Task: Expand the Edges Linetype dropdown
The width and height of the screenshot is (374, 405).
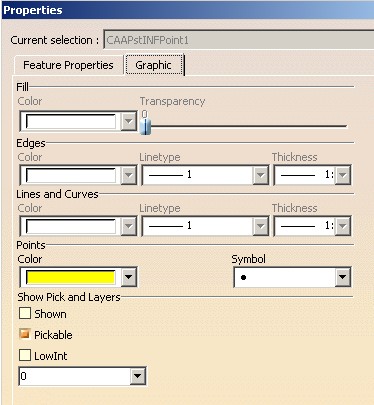Action: pyautogui.click(x=261, y=175)
